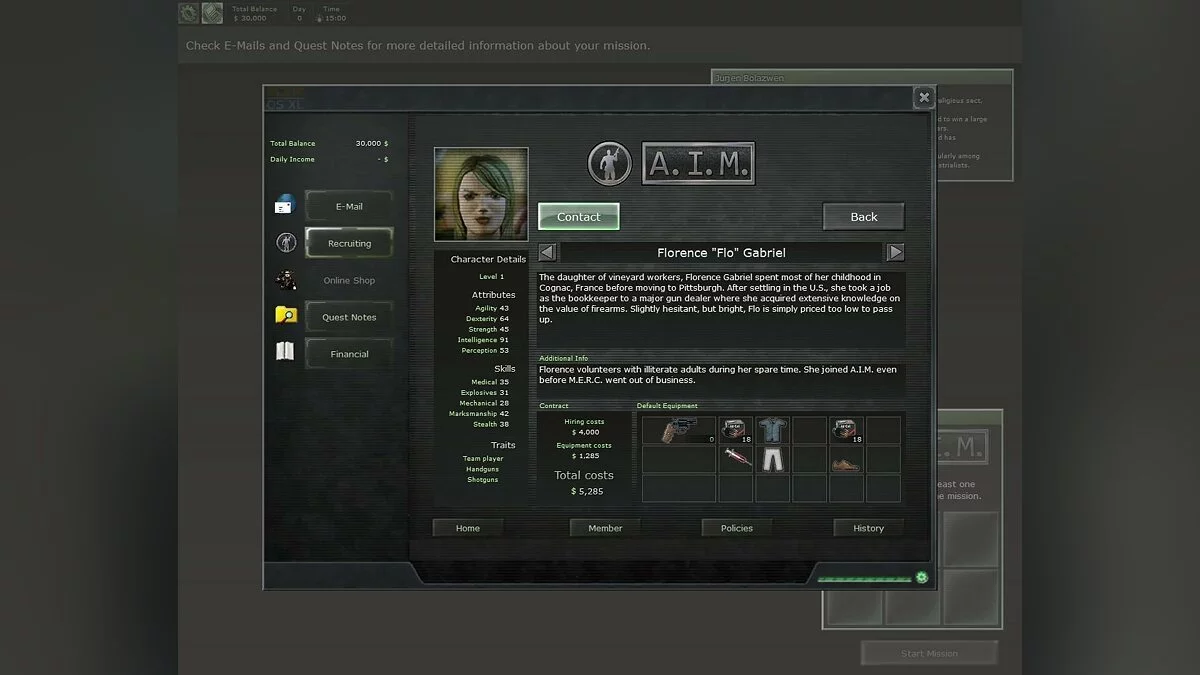Select the second ammo box after the empty slot
Screen dimensions: 1200x675
[x=846, y=431]
